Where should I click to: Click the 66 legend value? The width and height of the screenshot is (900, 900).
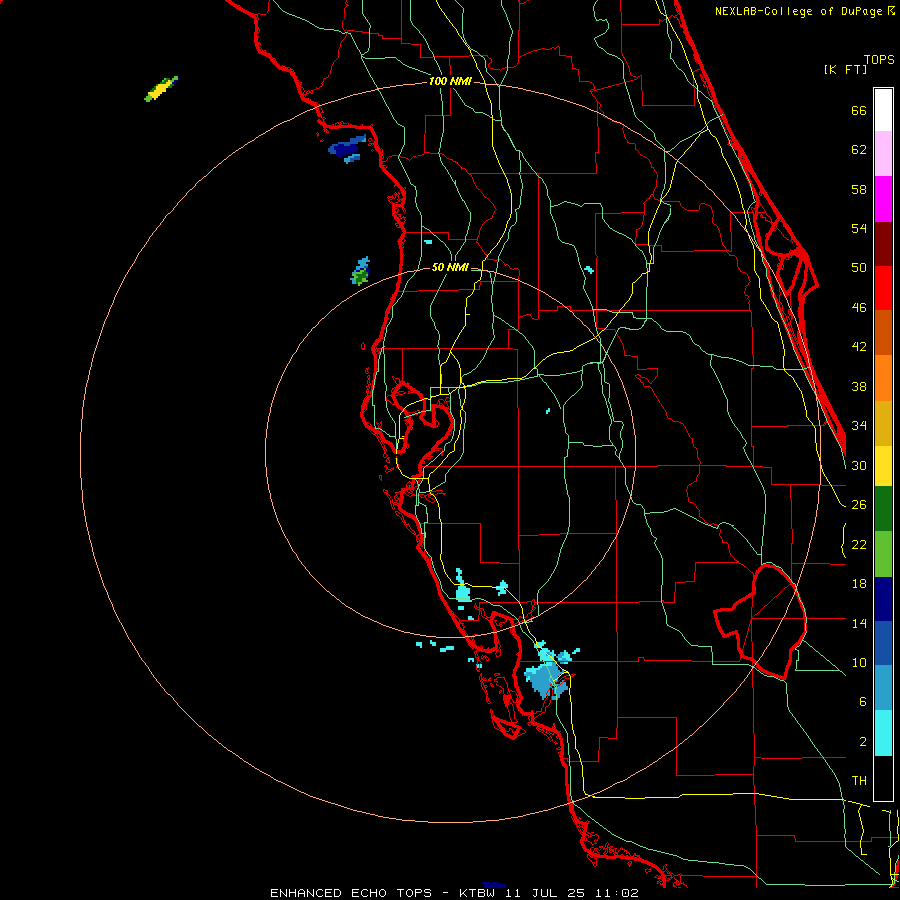pos(859,110)
